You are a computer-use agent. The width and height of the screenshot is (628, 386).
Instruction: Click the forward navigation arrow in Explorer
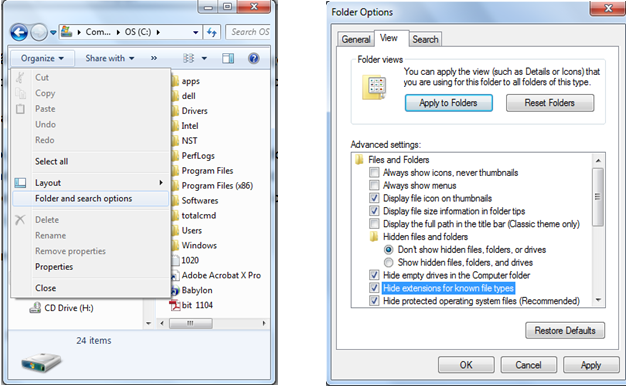point(39,32)
